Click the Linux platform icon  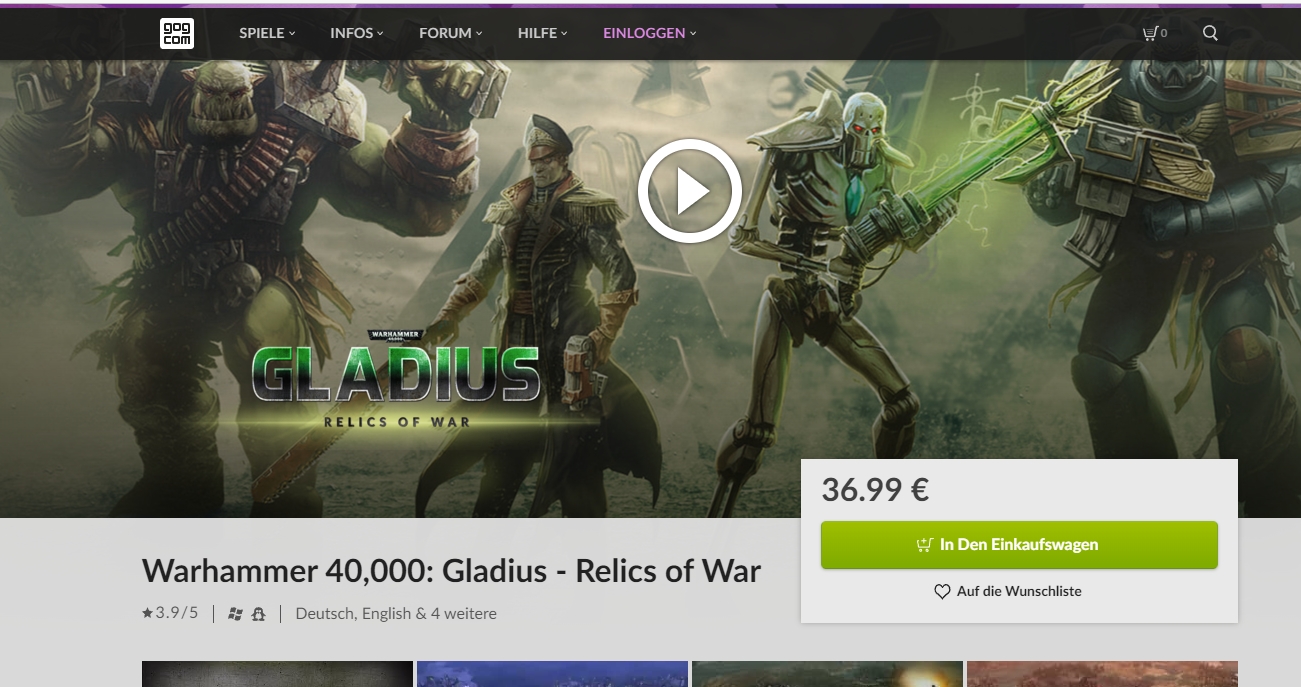259,614
